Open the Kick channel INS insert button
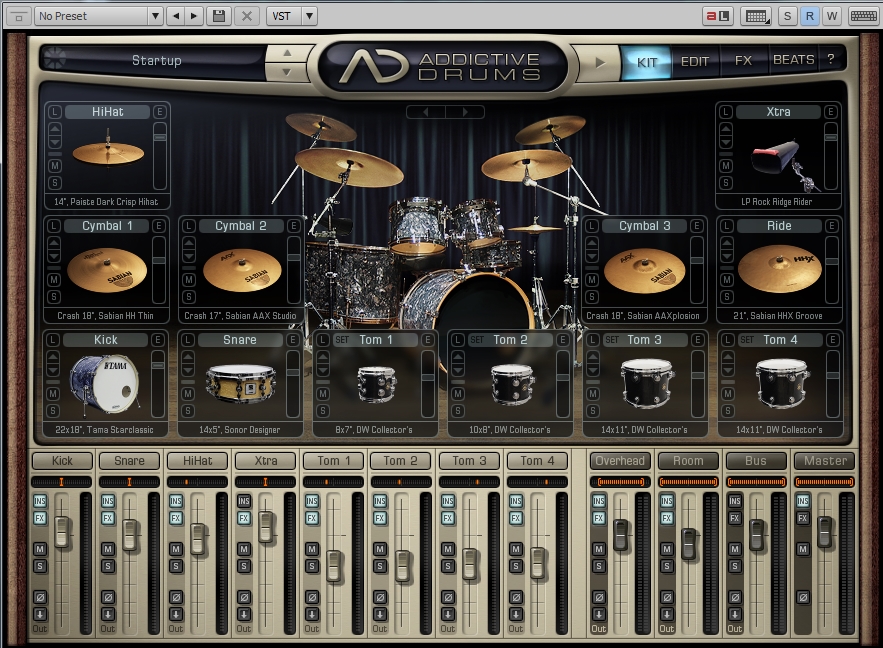The height and width of the screenshot is (648, 883). click(40, 500)
